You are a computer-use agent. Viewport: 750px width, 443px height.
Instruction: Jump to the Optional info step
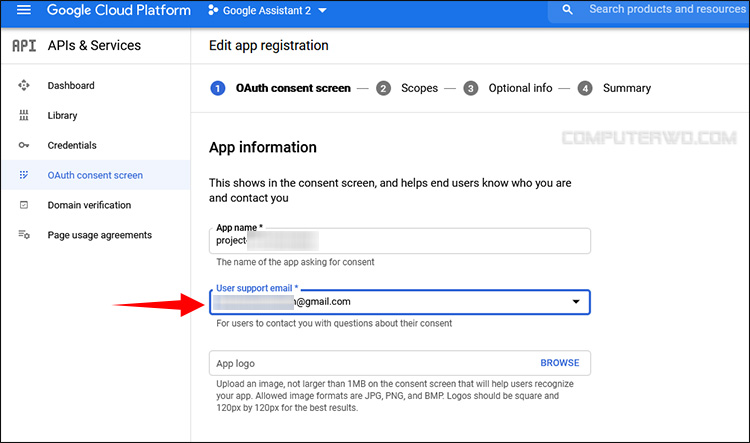(520, 88)
